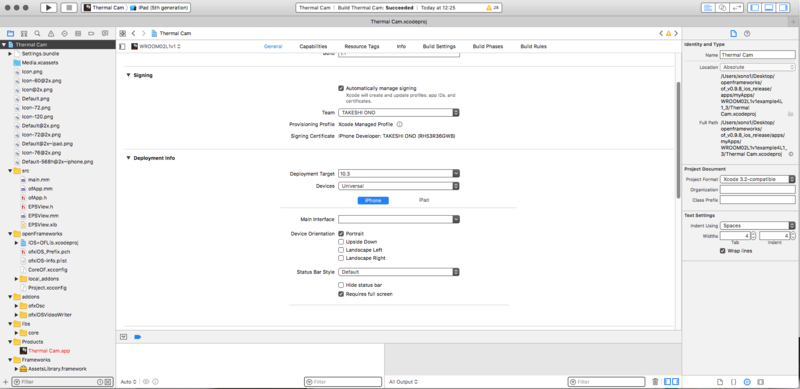Open the project navigator folder icon
The height and width of the screenshot is (389, 800).
[x=10, y=33]
